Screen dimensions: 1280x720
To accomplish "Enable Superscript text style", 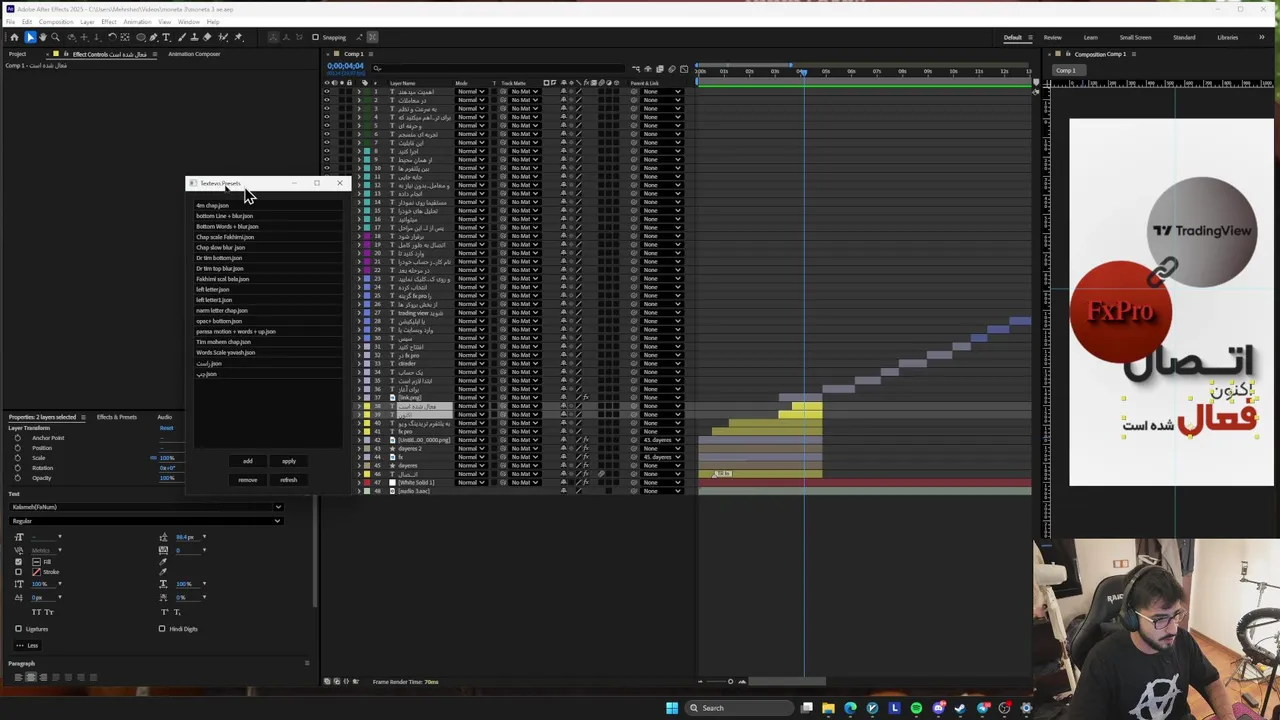I will pyautogui.click(x=165, y=612).
